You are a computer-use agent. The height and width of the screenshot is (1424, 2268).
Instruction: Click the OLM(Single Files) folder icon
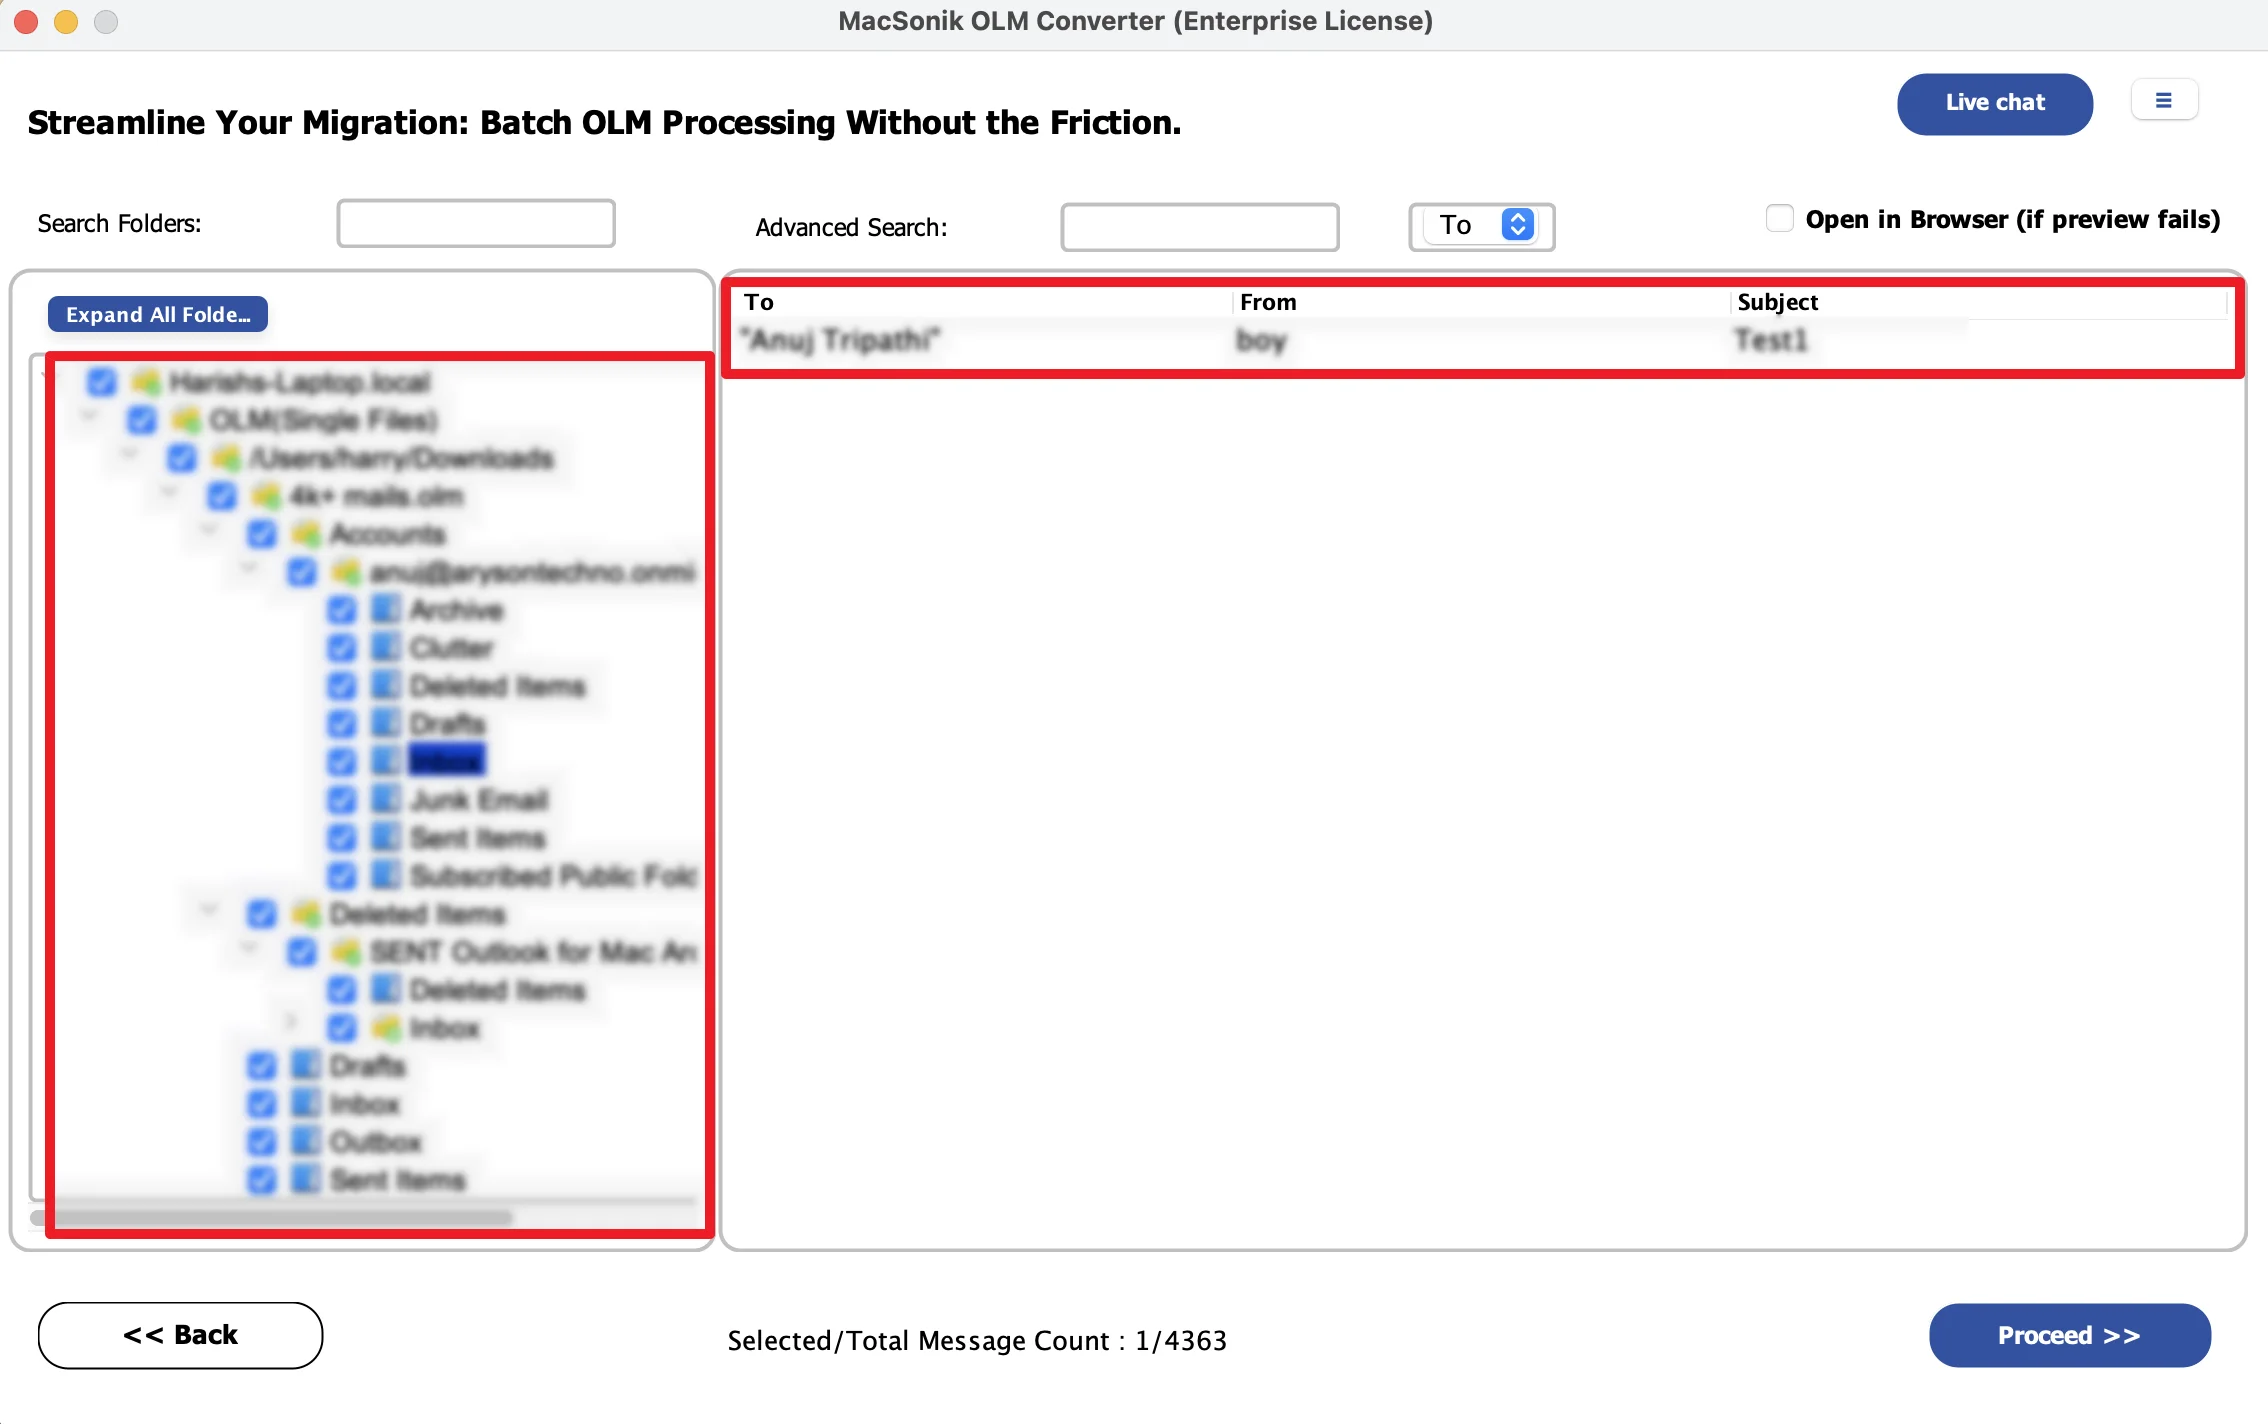(186, 419)
